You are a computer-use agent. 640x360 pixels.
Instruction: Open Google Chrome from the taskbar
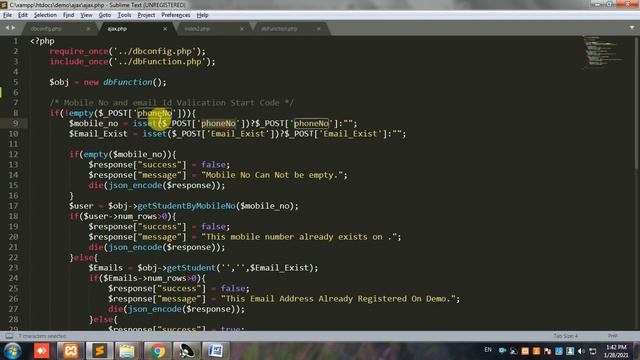click(157, 351)
